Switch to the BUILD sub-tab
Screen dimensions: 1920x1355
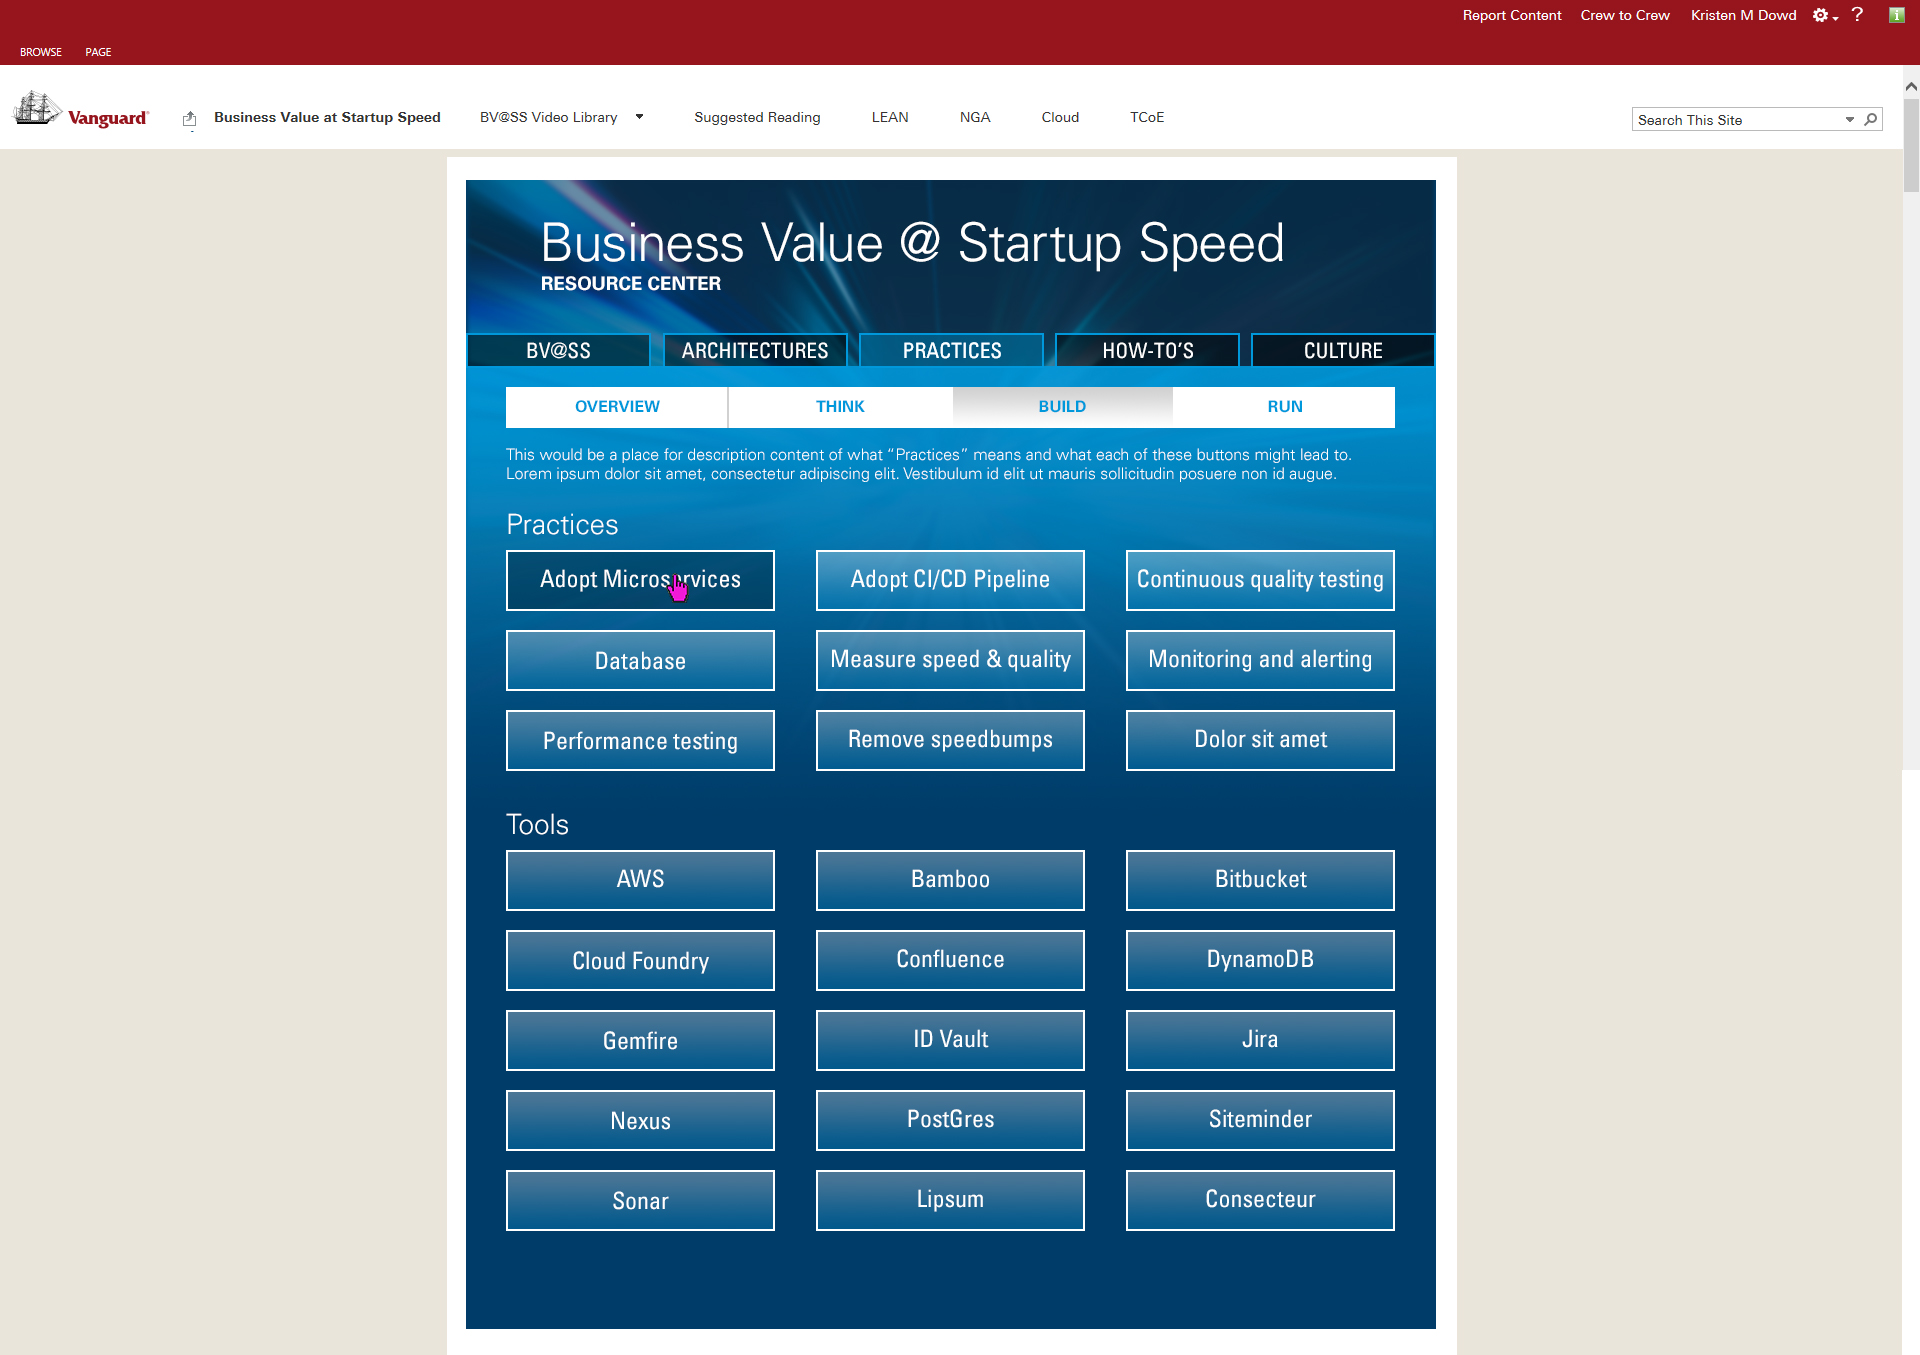(1062, 407)
